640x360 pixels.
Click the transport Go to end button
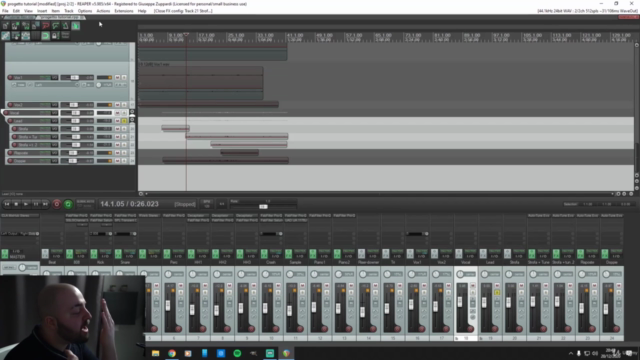click(45, 204)
